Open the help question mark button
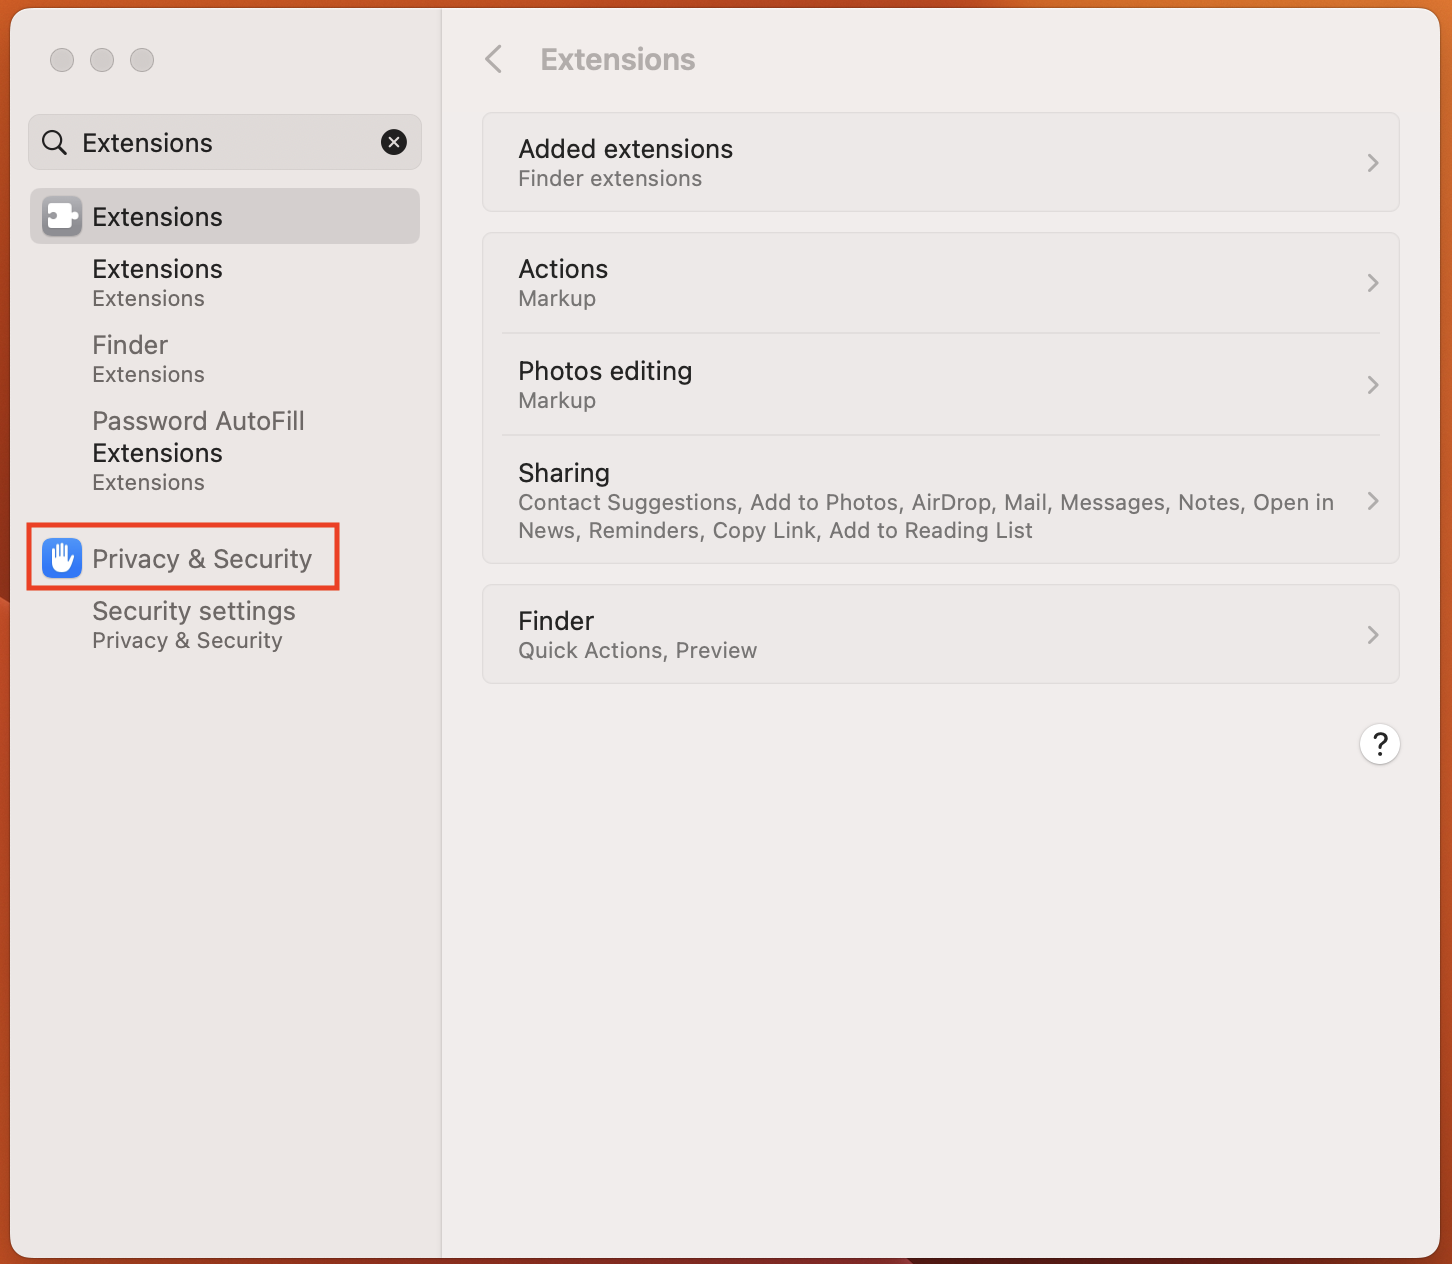The image size is (1452, 1264). point(1380,744)
